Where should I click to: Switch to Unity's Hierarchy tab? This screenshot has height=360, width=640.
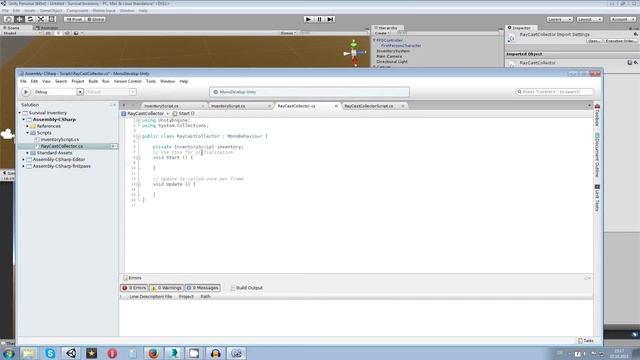[386, 28]
